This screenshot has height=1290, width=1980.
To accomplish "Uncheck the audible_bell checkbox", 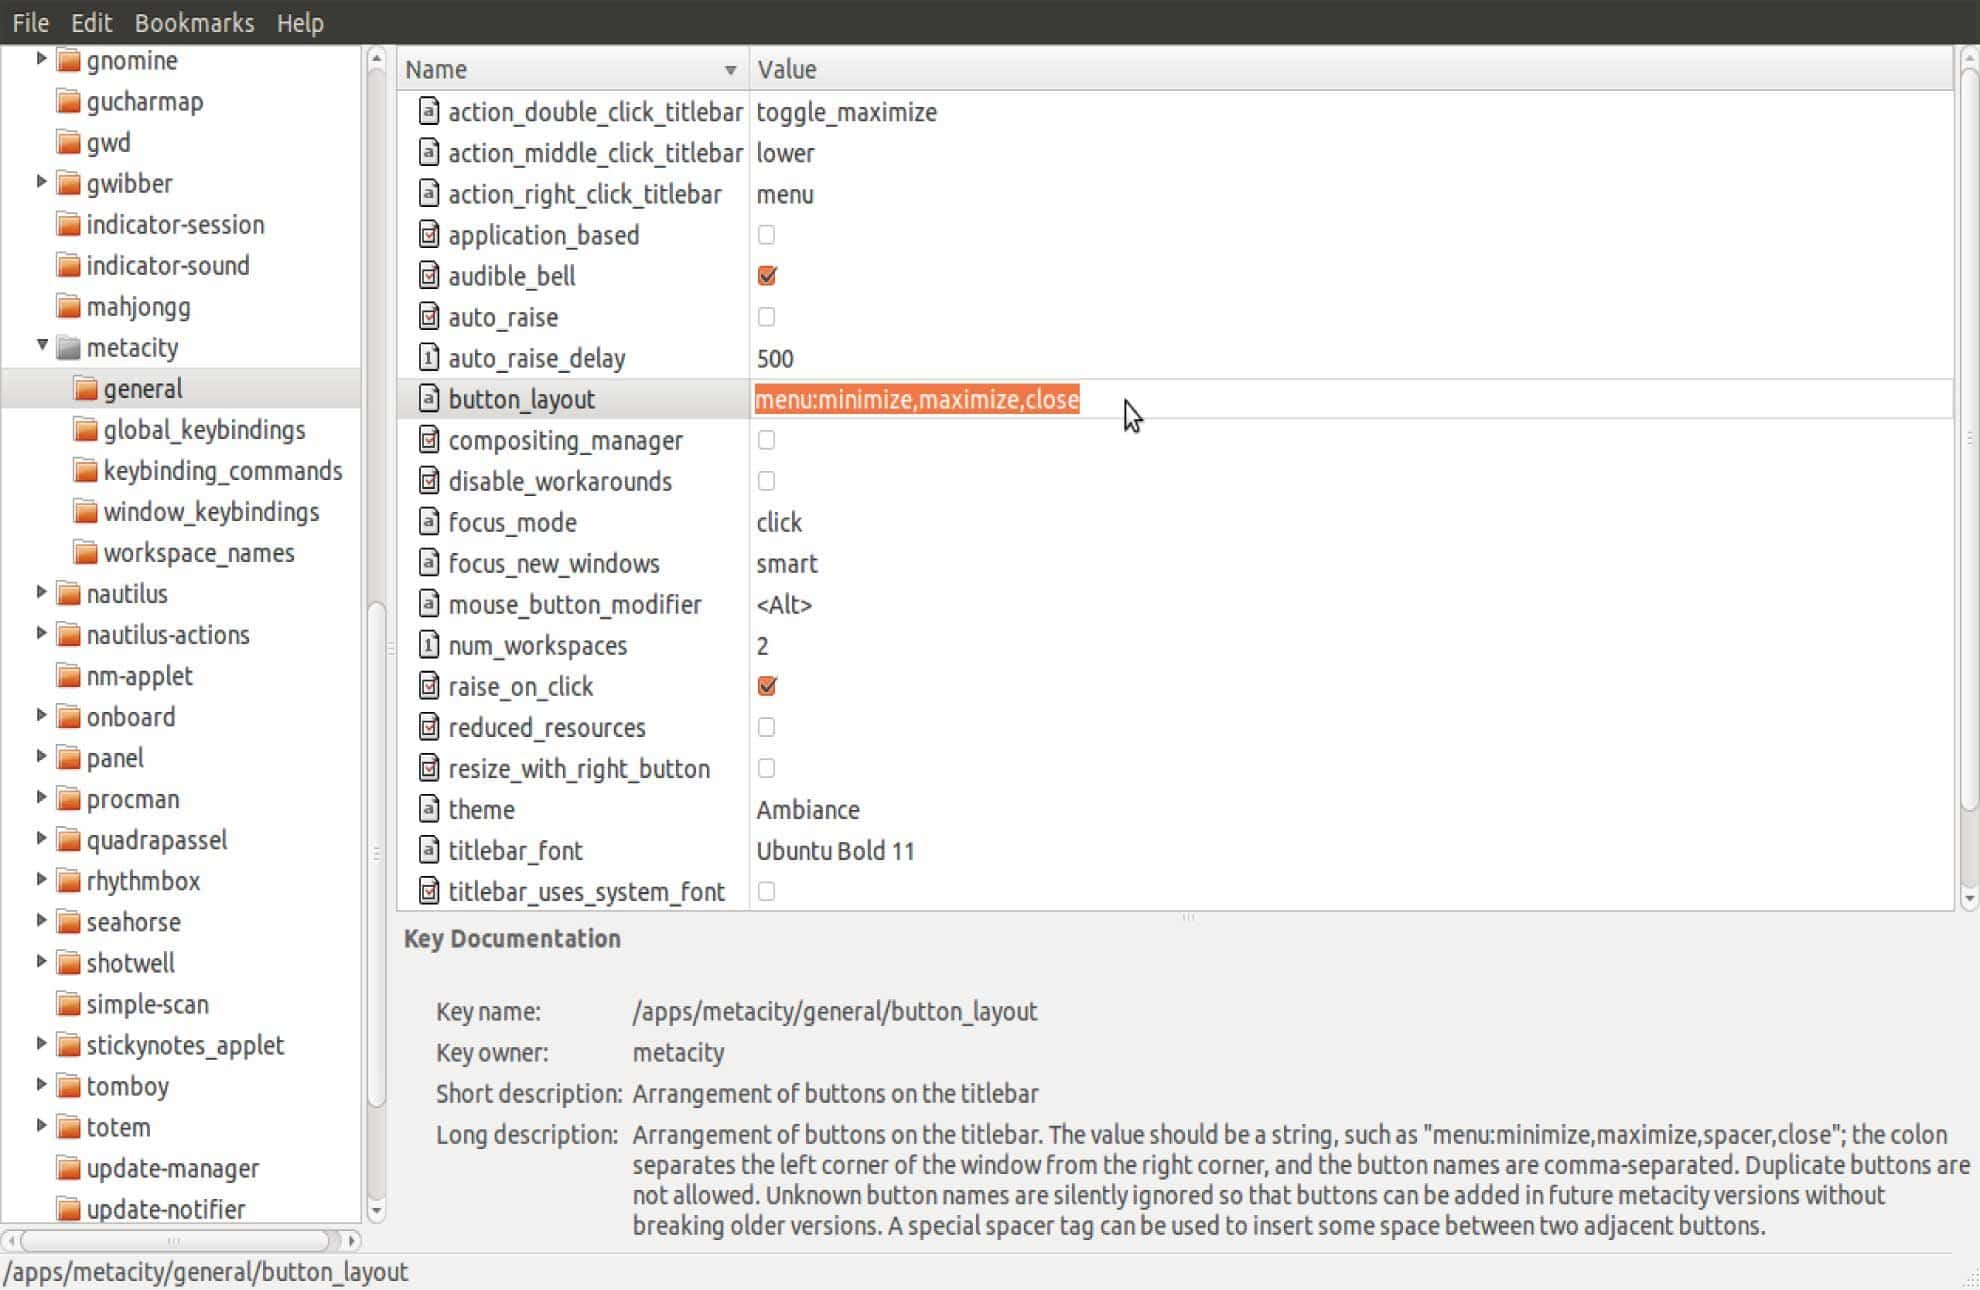I will point(767,276).
